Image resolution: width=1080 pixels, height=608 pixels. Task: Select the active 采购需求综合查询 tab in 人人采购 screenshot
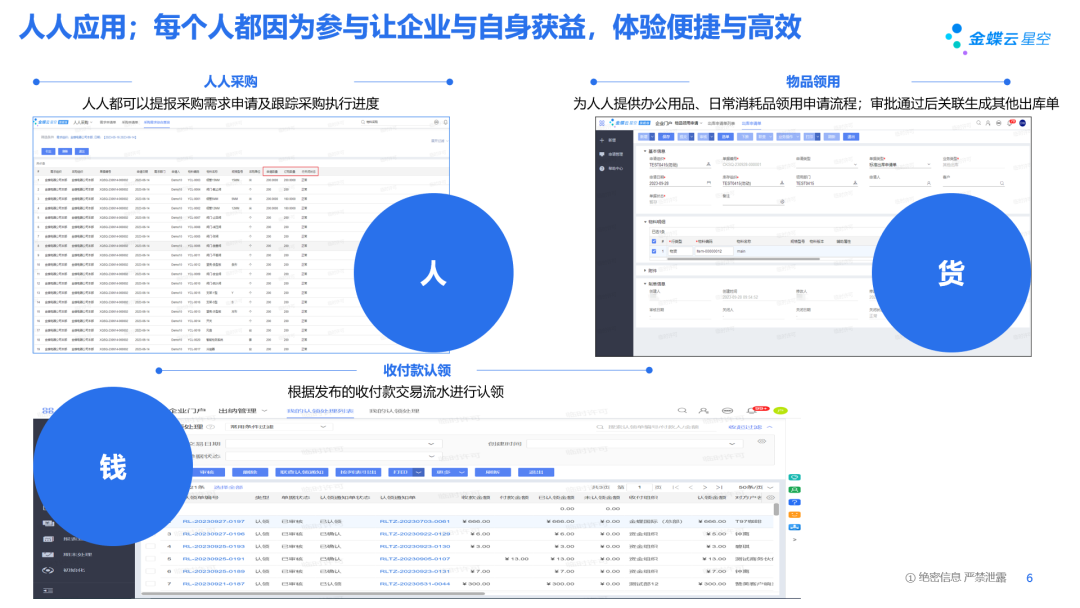click(157, 122)
